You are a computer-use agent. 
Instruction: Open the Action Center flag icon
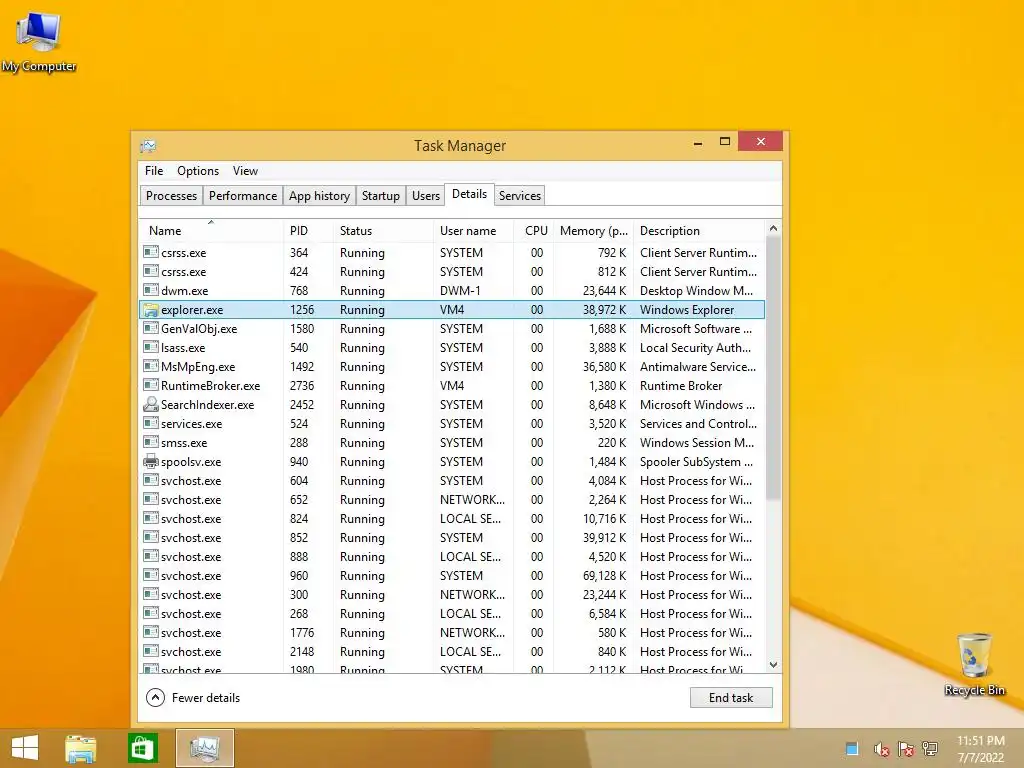[x=906, y=749]
